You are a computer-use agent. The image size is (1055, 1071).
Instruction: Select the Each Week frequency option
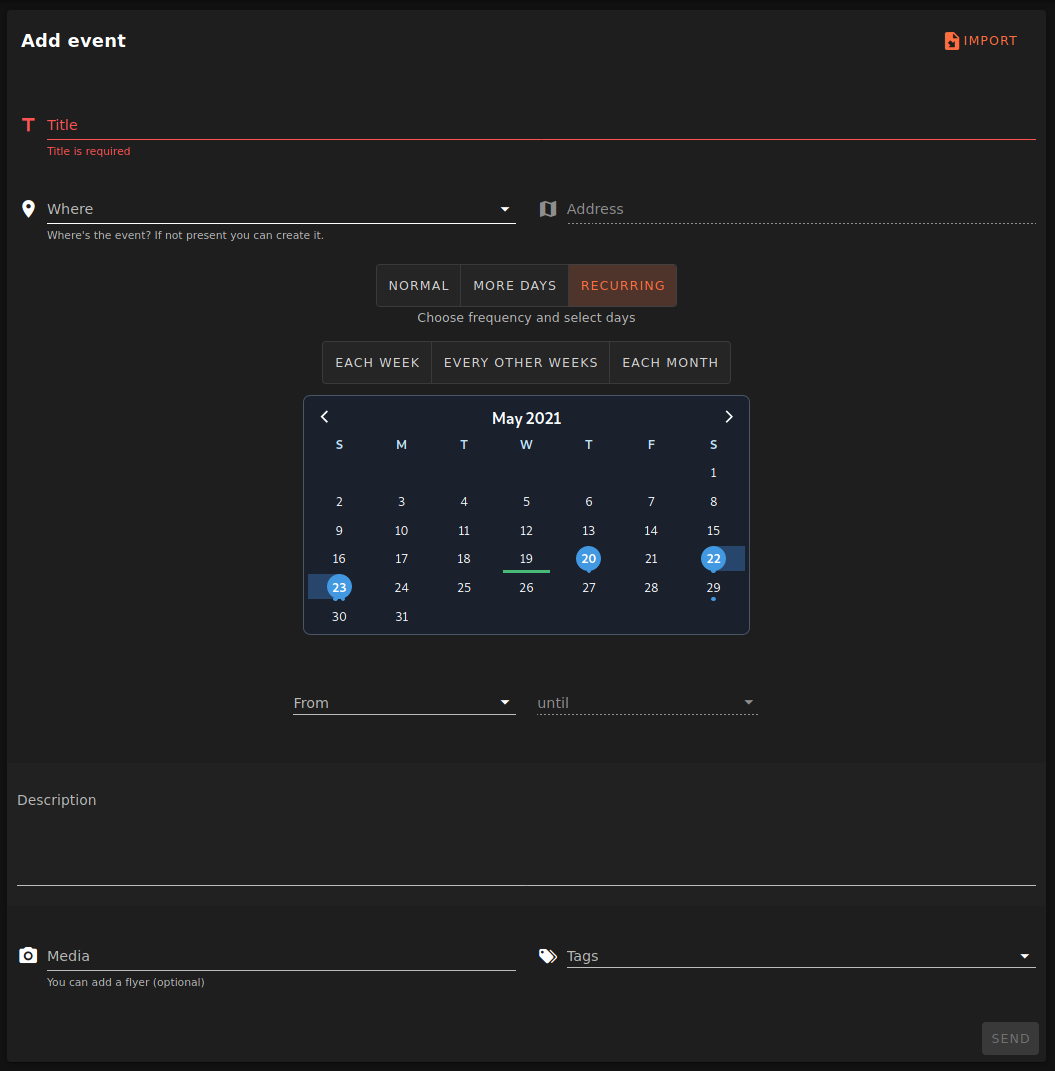(x=377, y=362)
